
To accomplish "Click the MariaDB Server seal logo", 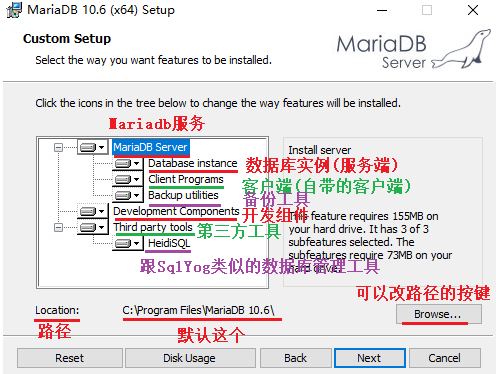I will (x=413, y=49).
